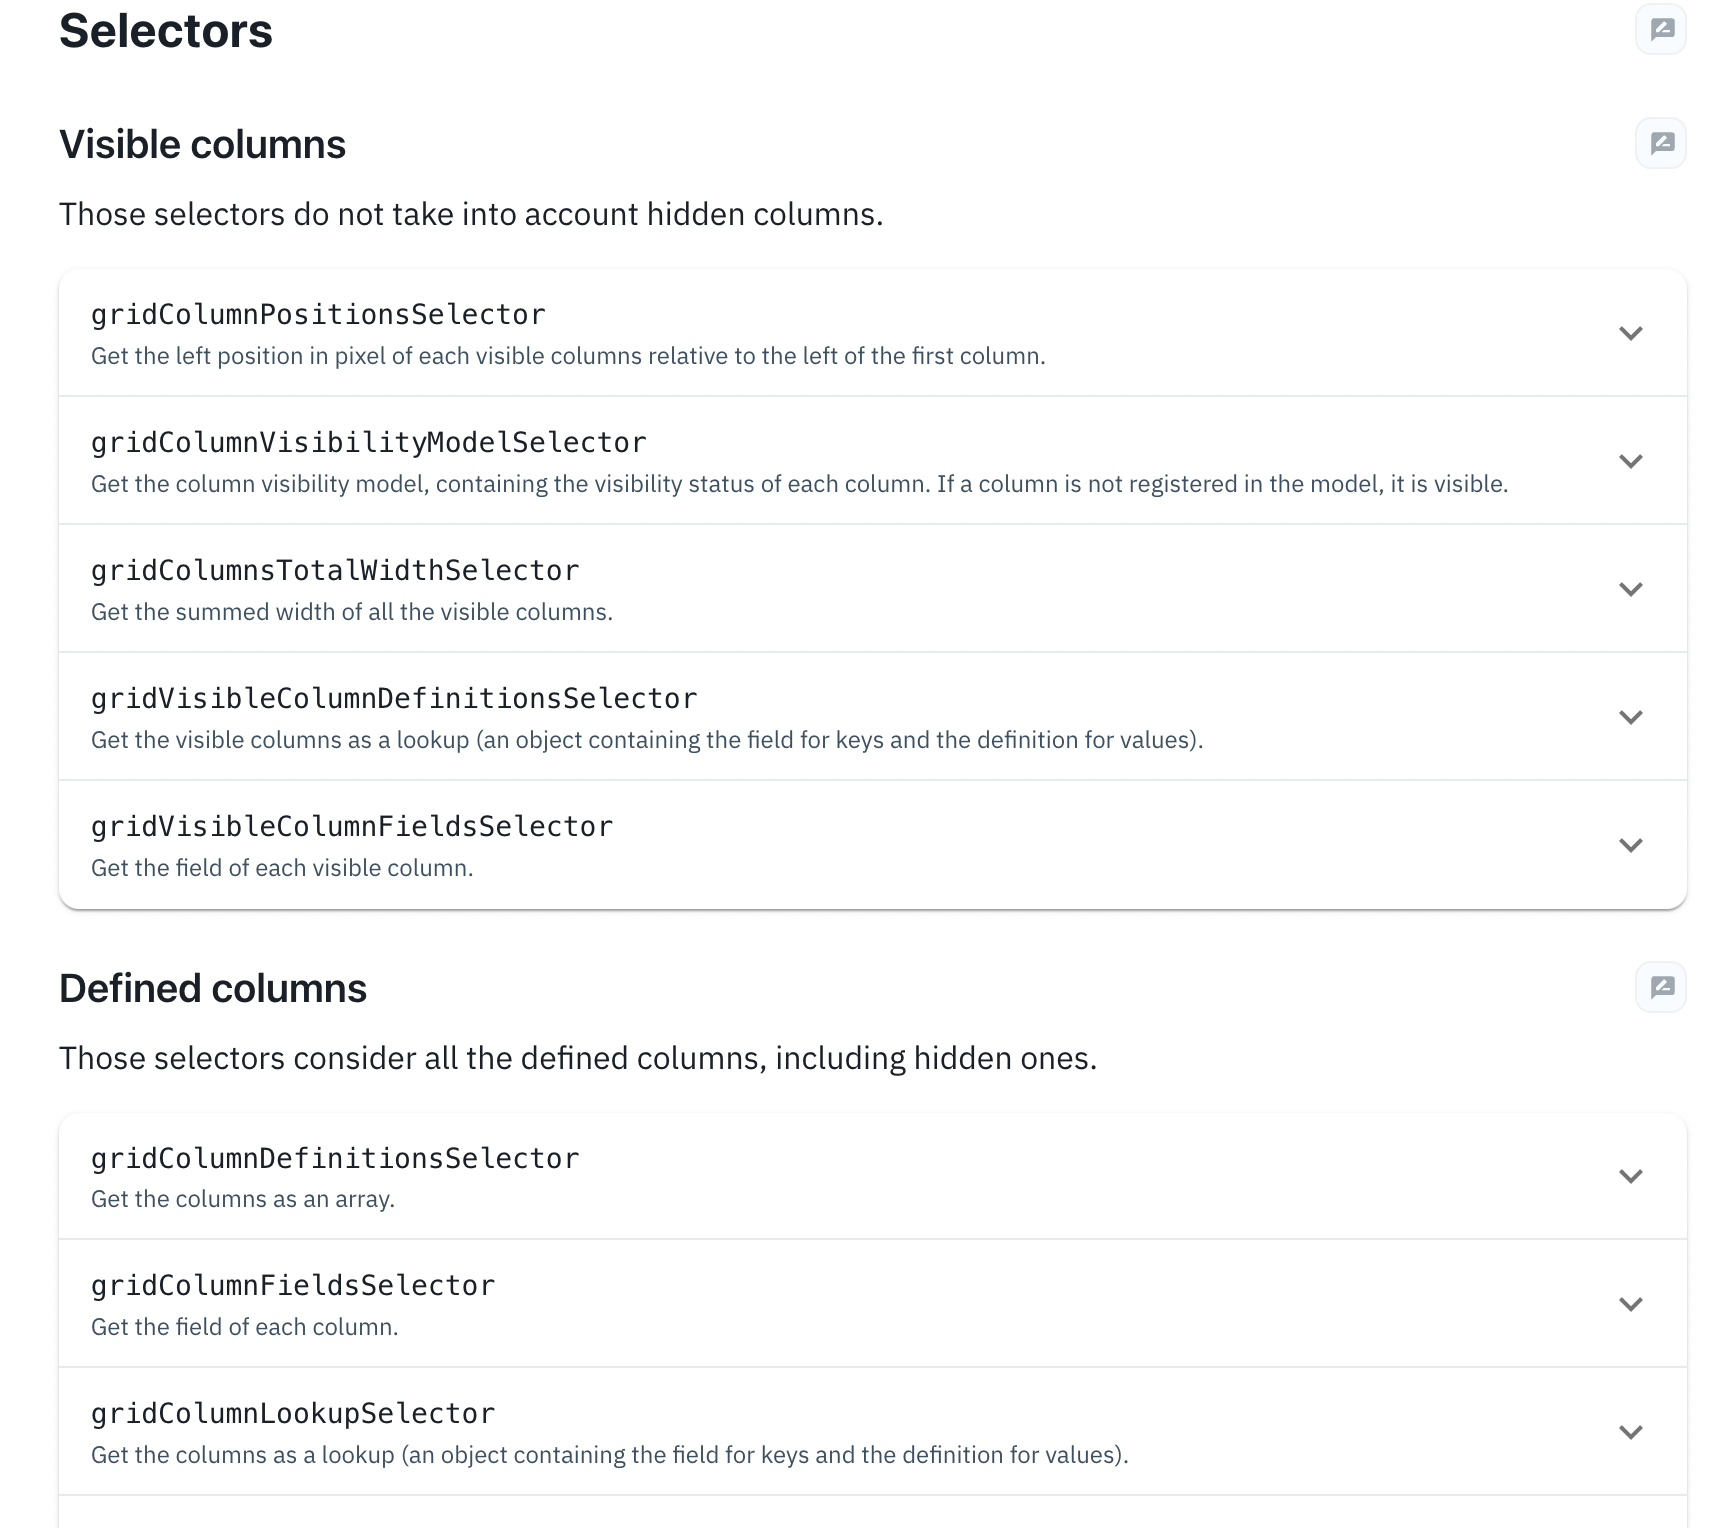Click feedback icon beside Selectors heading
The height and width of the screenshot is (1528, 1724).
click(x=1661, y=29)
